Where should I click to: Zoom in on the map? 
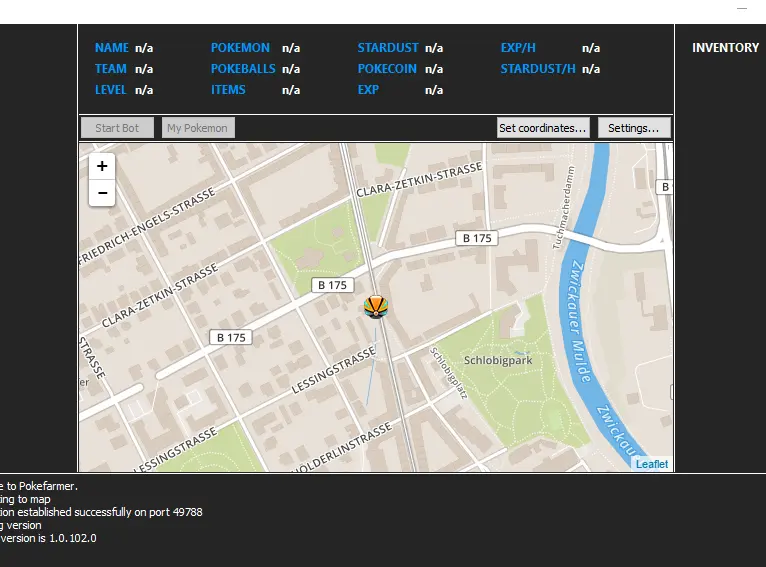(x=102, y=167)
